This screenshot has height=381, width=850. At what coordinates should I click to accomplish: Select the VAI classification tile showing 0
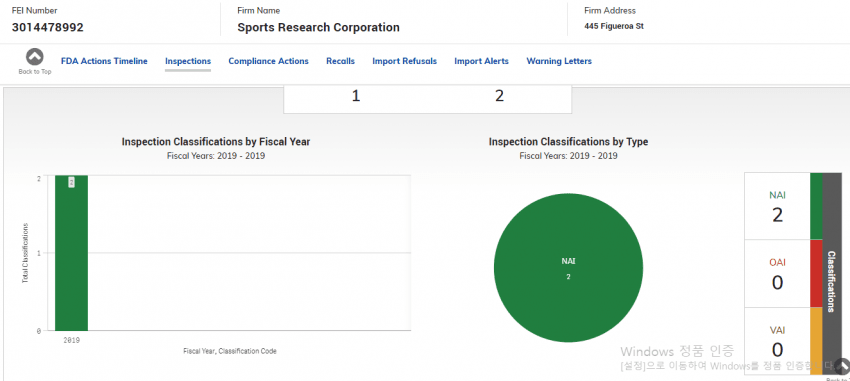(777, 341)
